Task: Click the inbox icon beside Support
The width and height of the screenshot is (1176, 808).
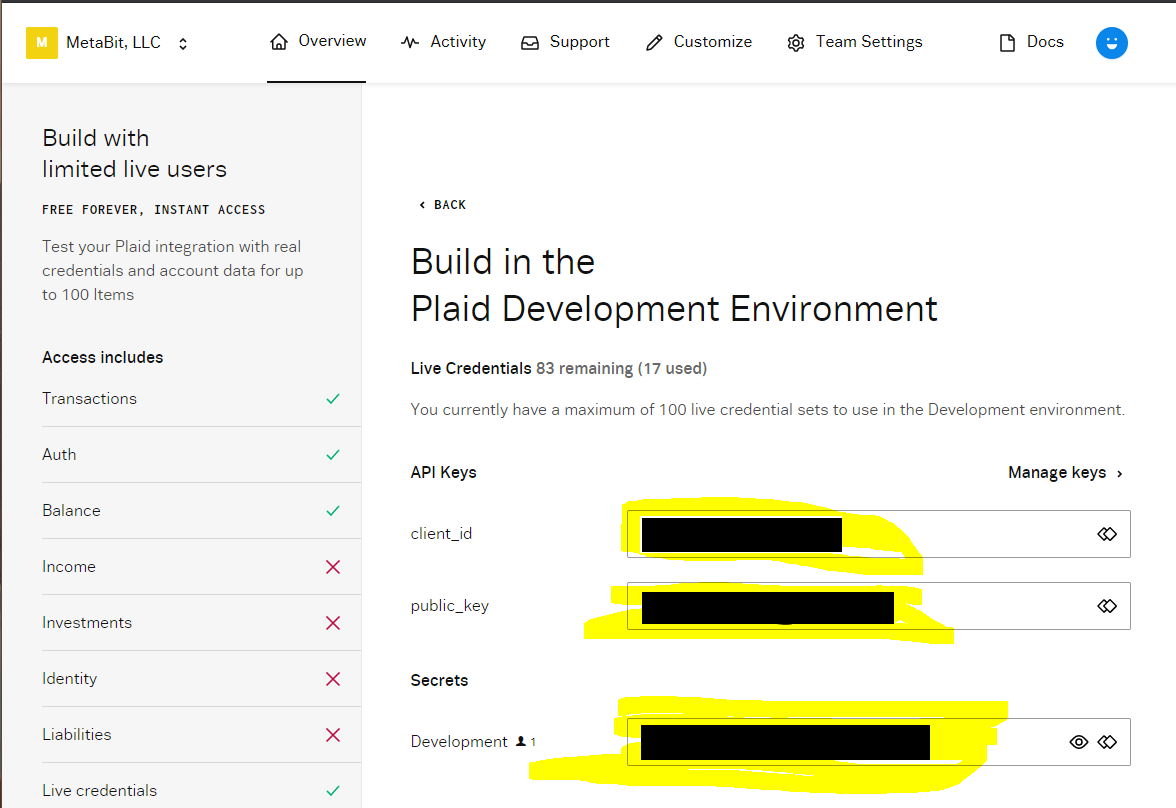Action: (530, 43)
